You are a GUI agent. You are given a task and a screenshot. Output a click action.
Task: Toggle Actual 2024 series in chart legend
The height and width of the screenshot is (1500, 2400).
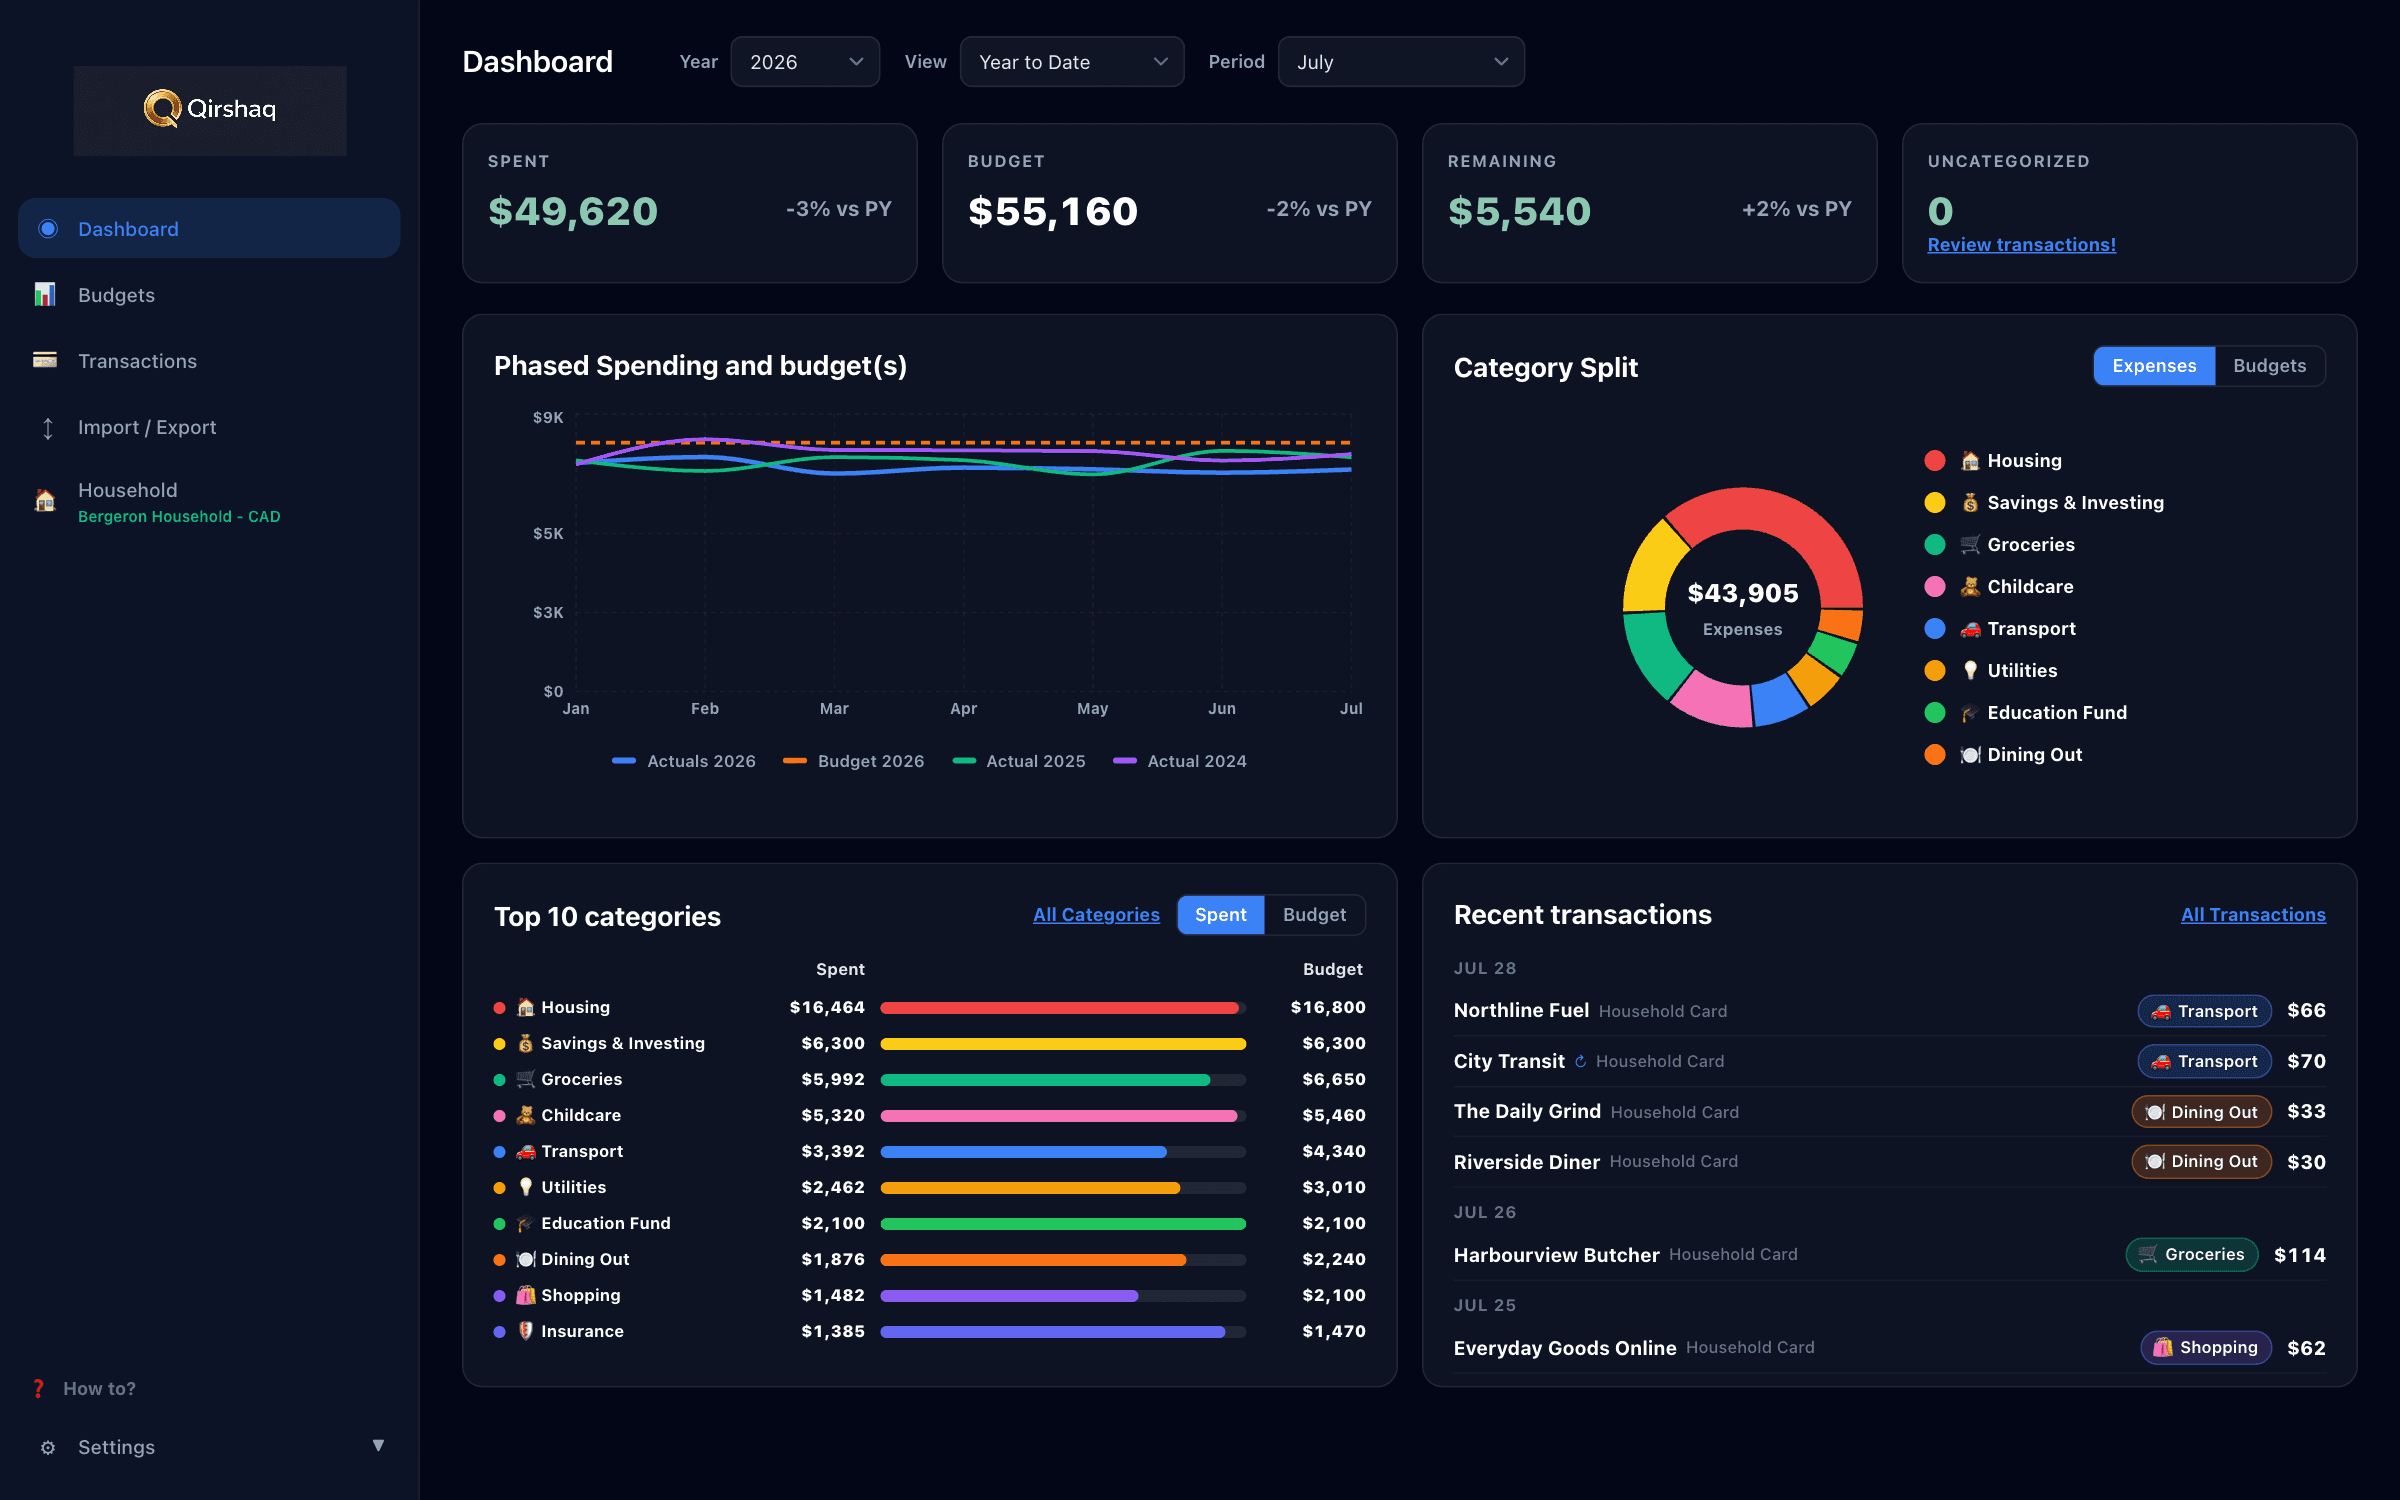1180,761
